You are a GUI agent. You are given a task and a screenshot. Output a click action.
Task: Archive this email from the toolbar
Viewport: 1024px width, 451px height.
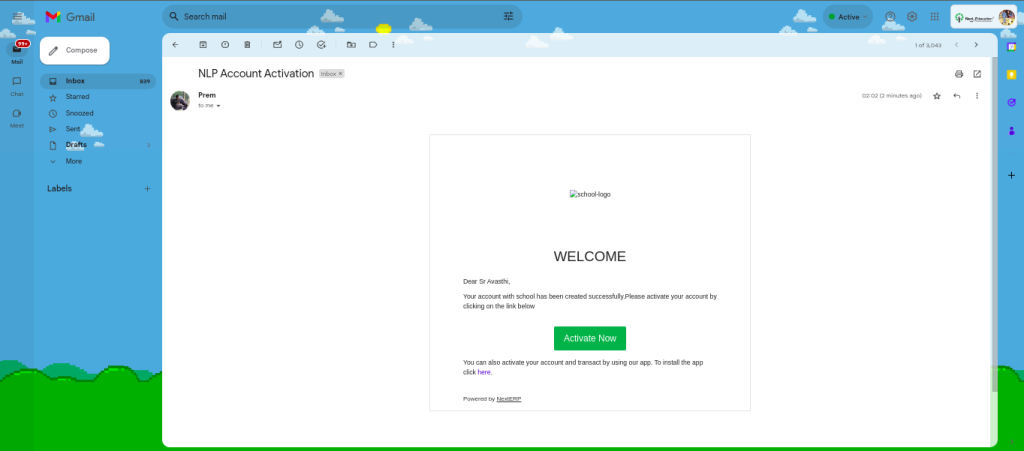click(203, 45)
